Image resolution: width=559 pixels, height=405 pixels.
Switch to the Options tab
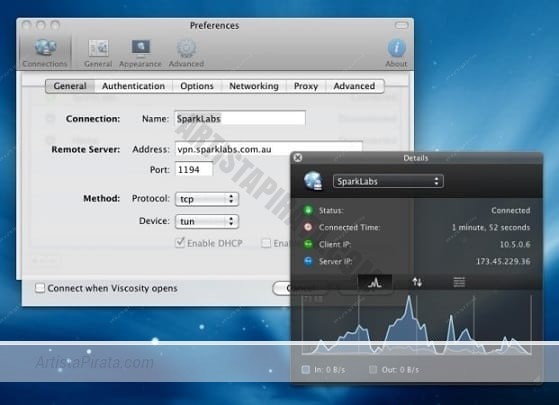click(197, 86)
